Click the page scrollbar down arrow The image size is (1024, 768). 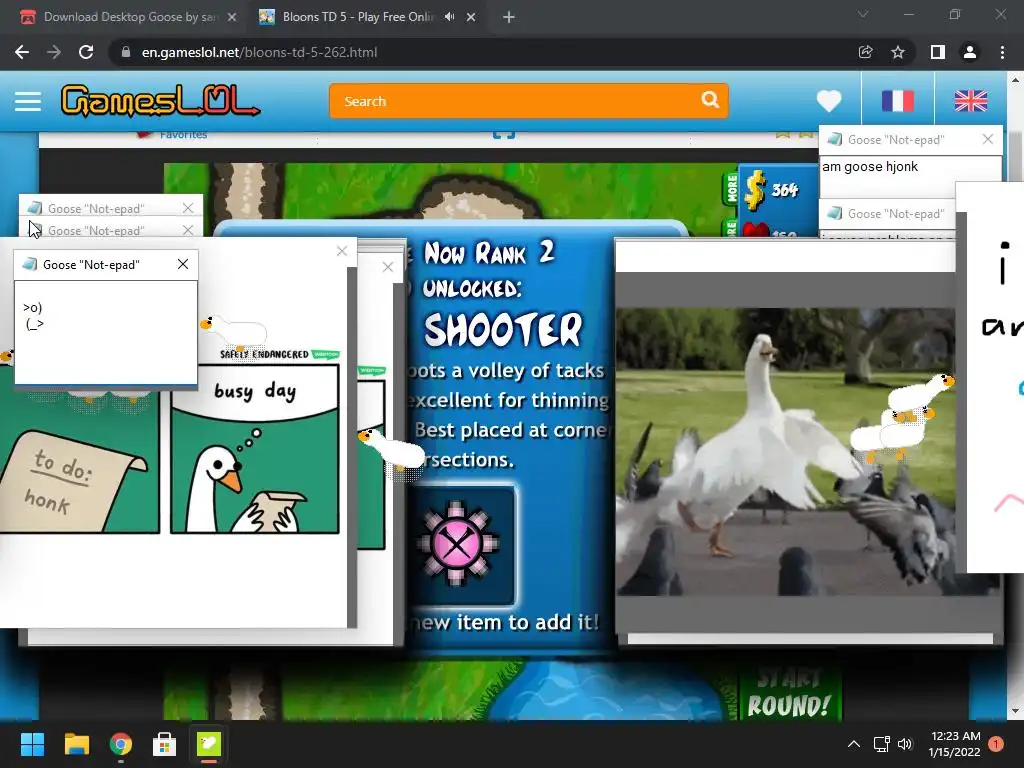click(1015, 712)
